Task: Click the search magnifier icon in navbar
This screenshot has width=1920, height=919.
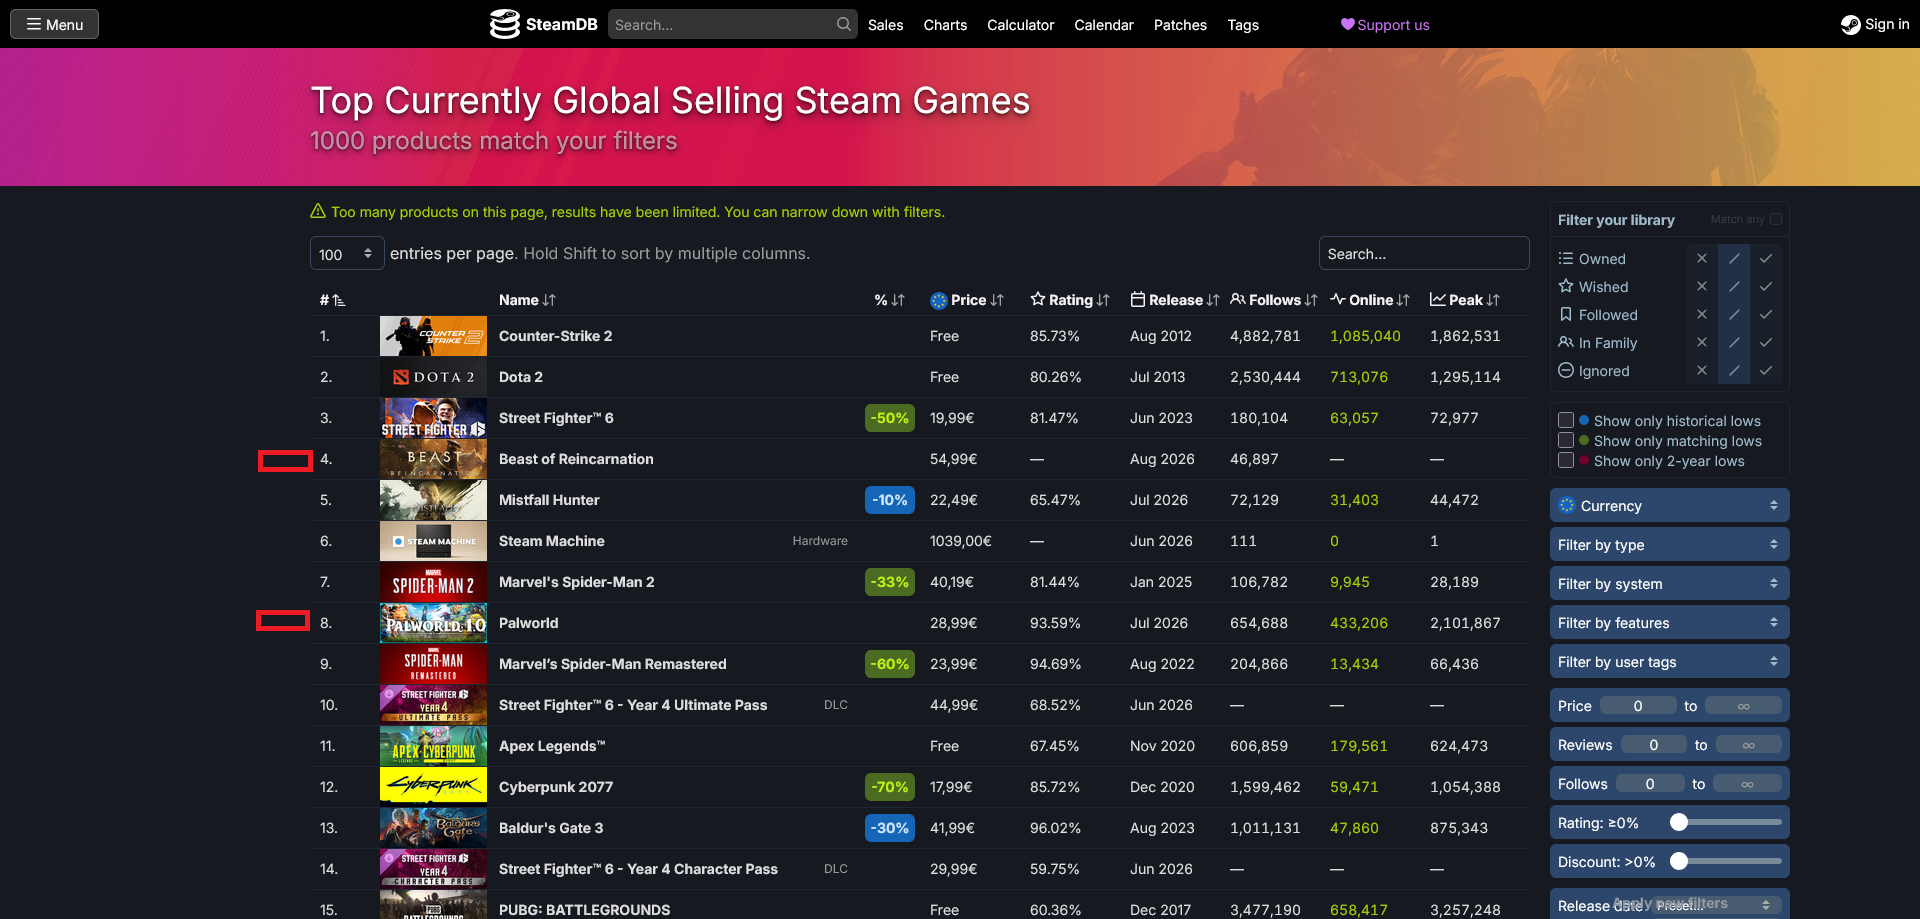Action: point(844,24)
